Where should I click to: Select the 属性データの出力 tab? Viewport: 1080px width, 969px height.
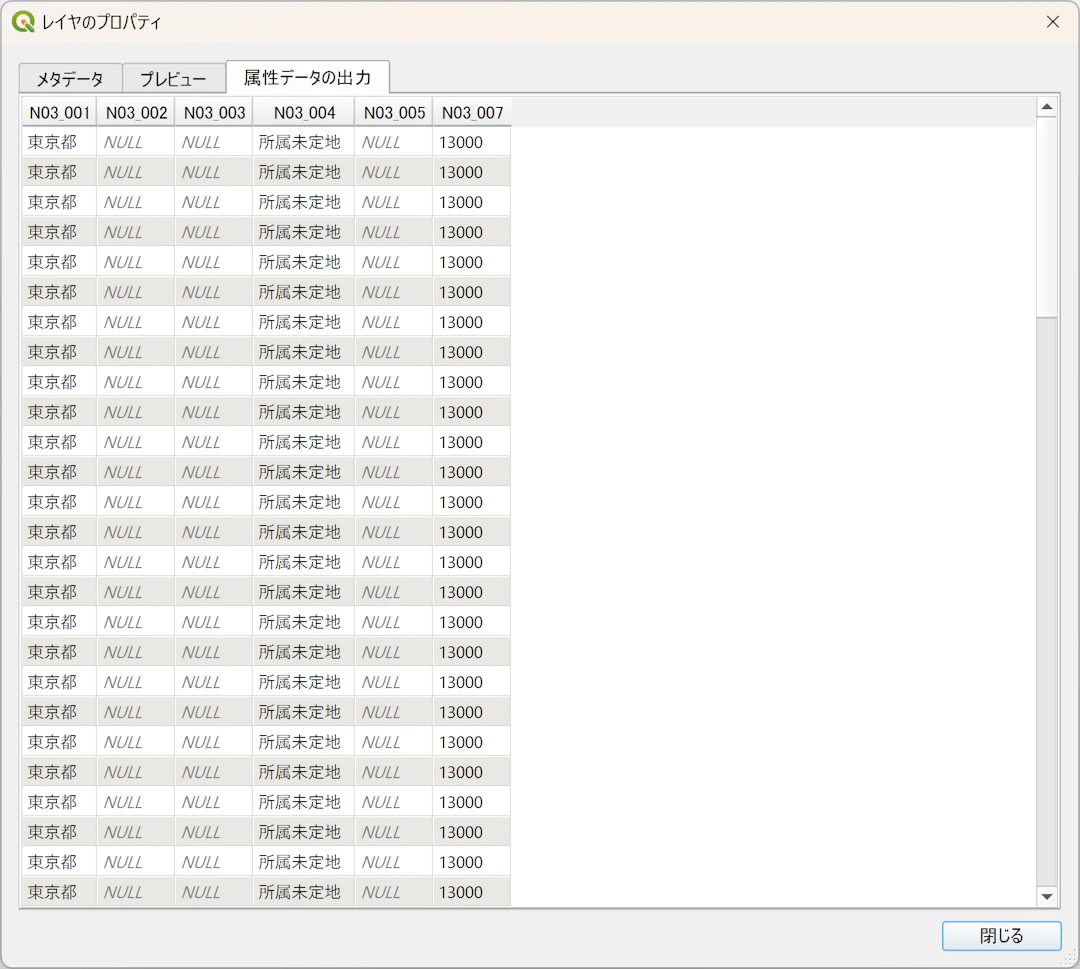308,77
